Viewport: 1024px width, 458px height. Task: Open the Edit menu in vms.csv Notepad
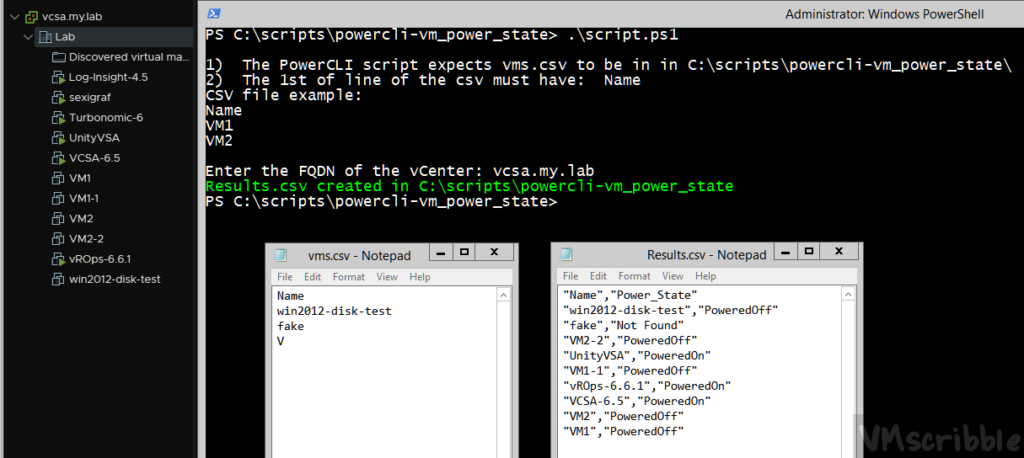tap(313, 276)
